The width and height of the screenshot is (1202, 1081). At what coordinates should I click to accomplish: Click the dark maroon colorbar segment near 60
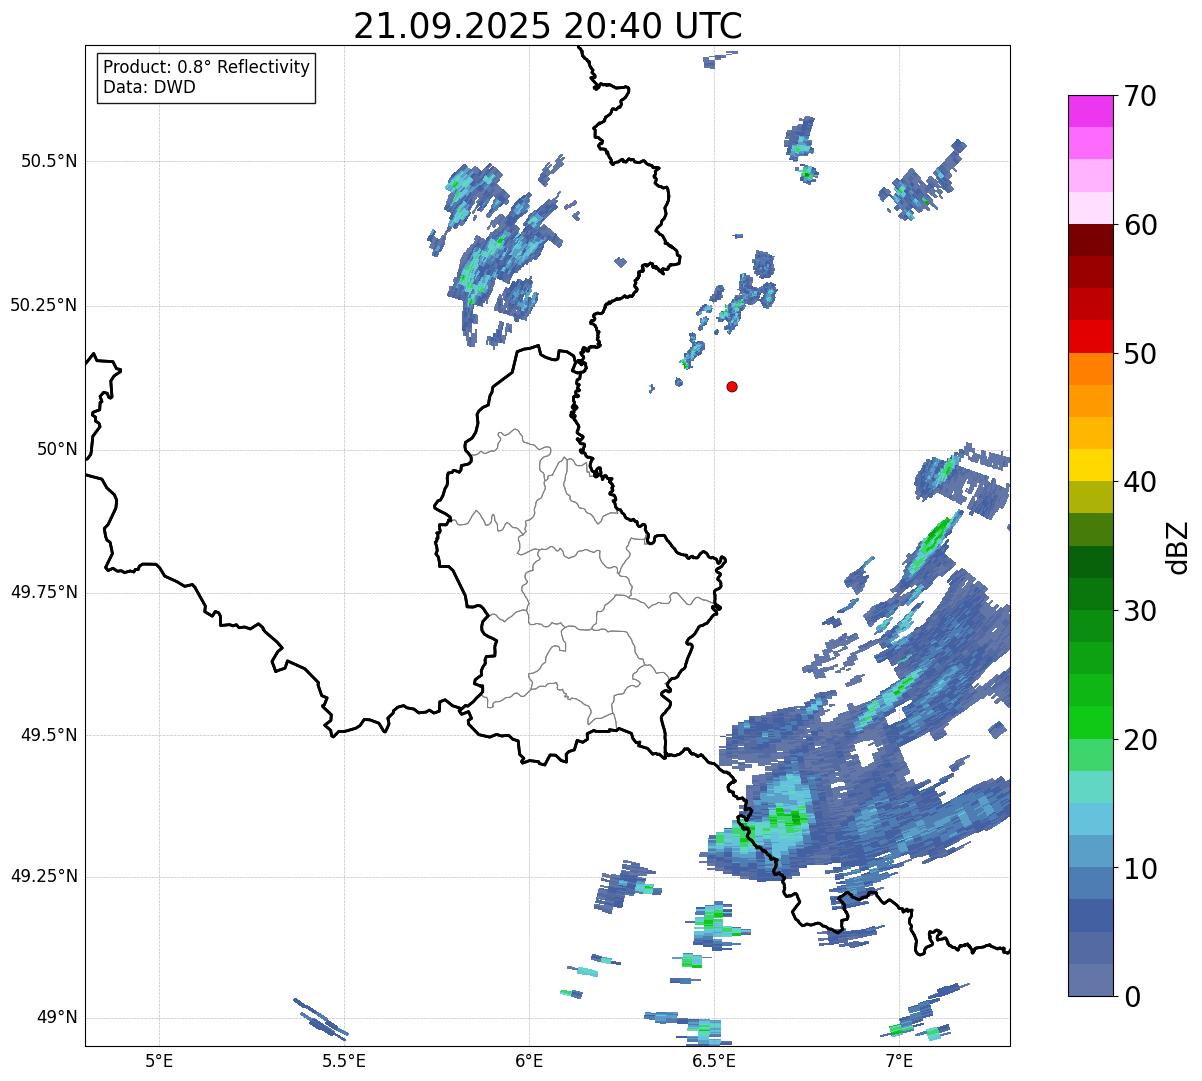[x=1091, y=240]
